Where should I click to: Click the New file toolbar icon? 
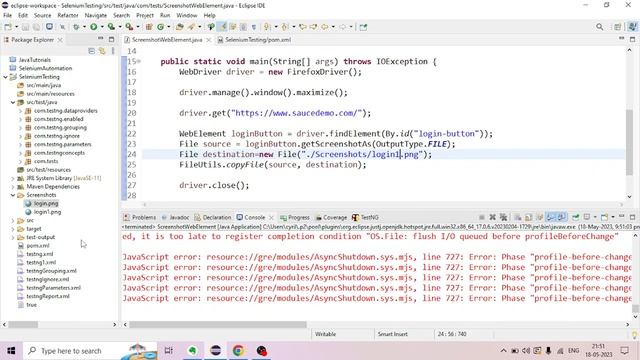[x=8, y=27]
